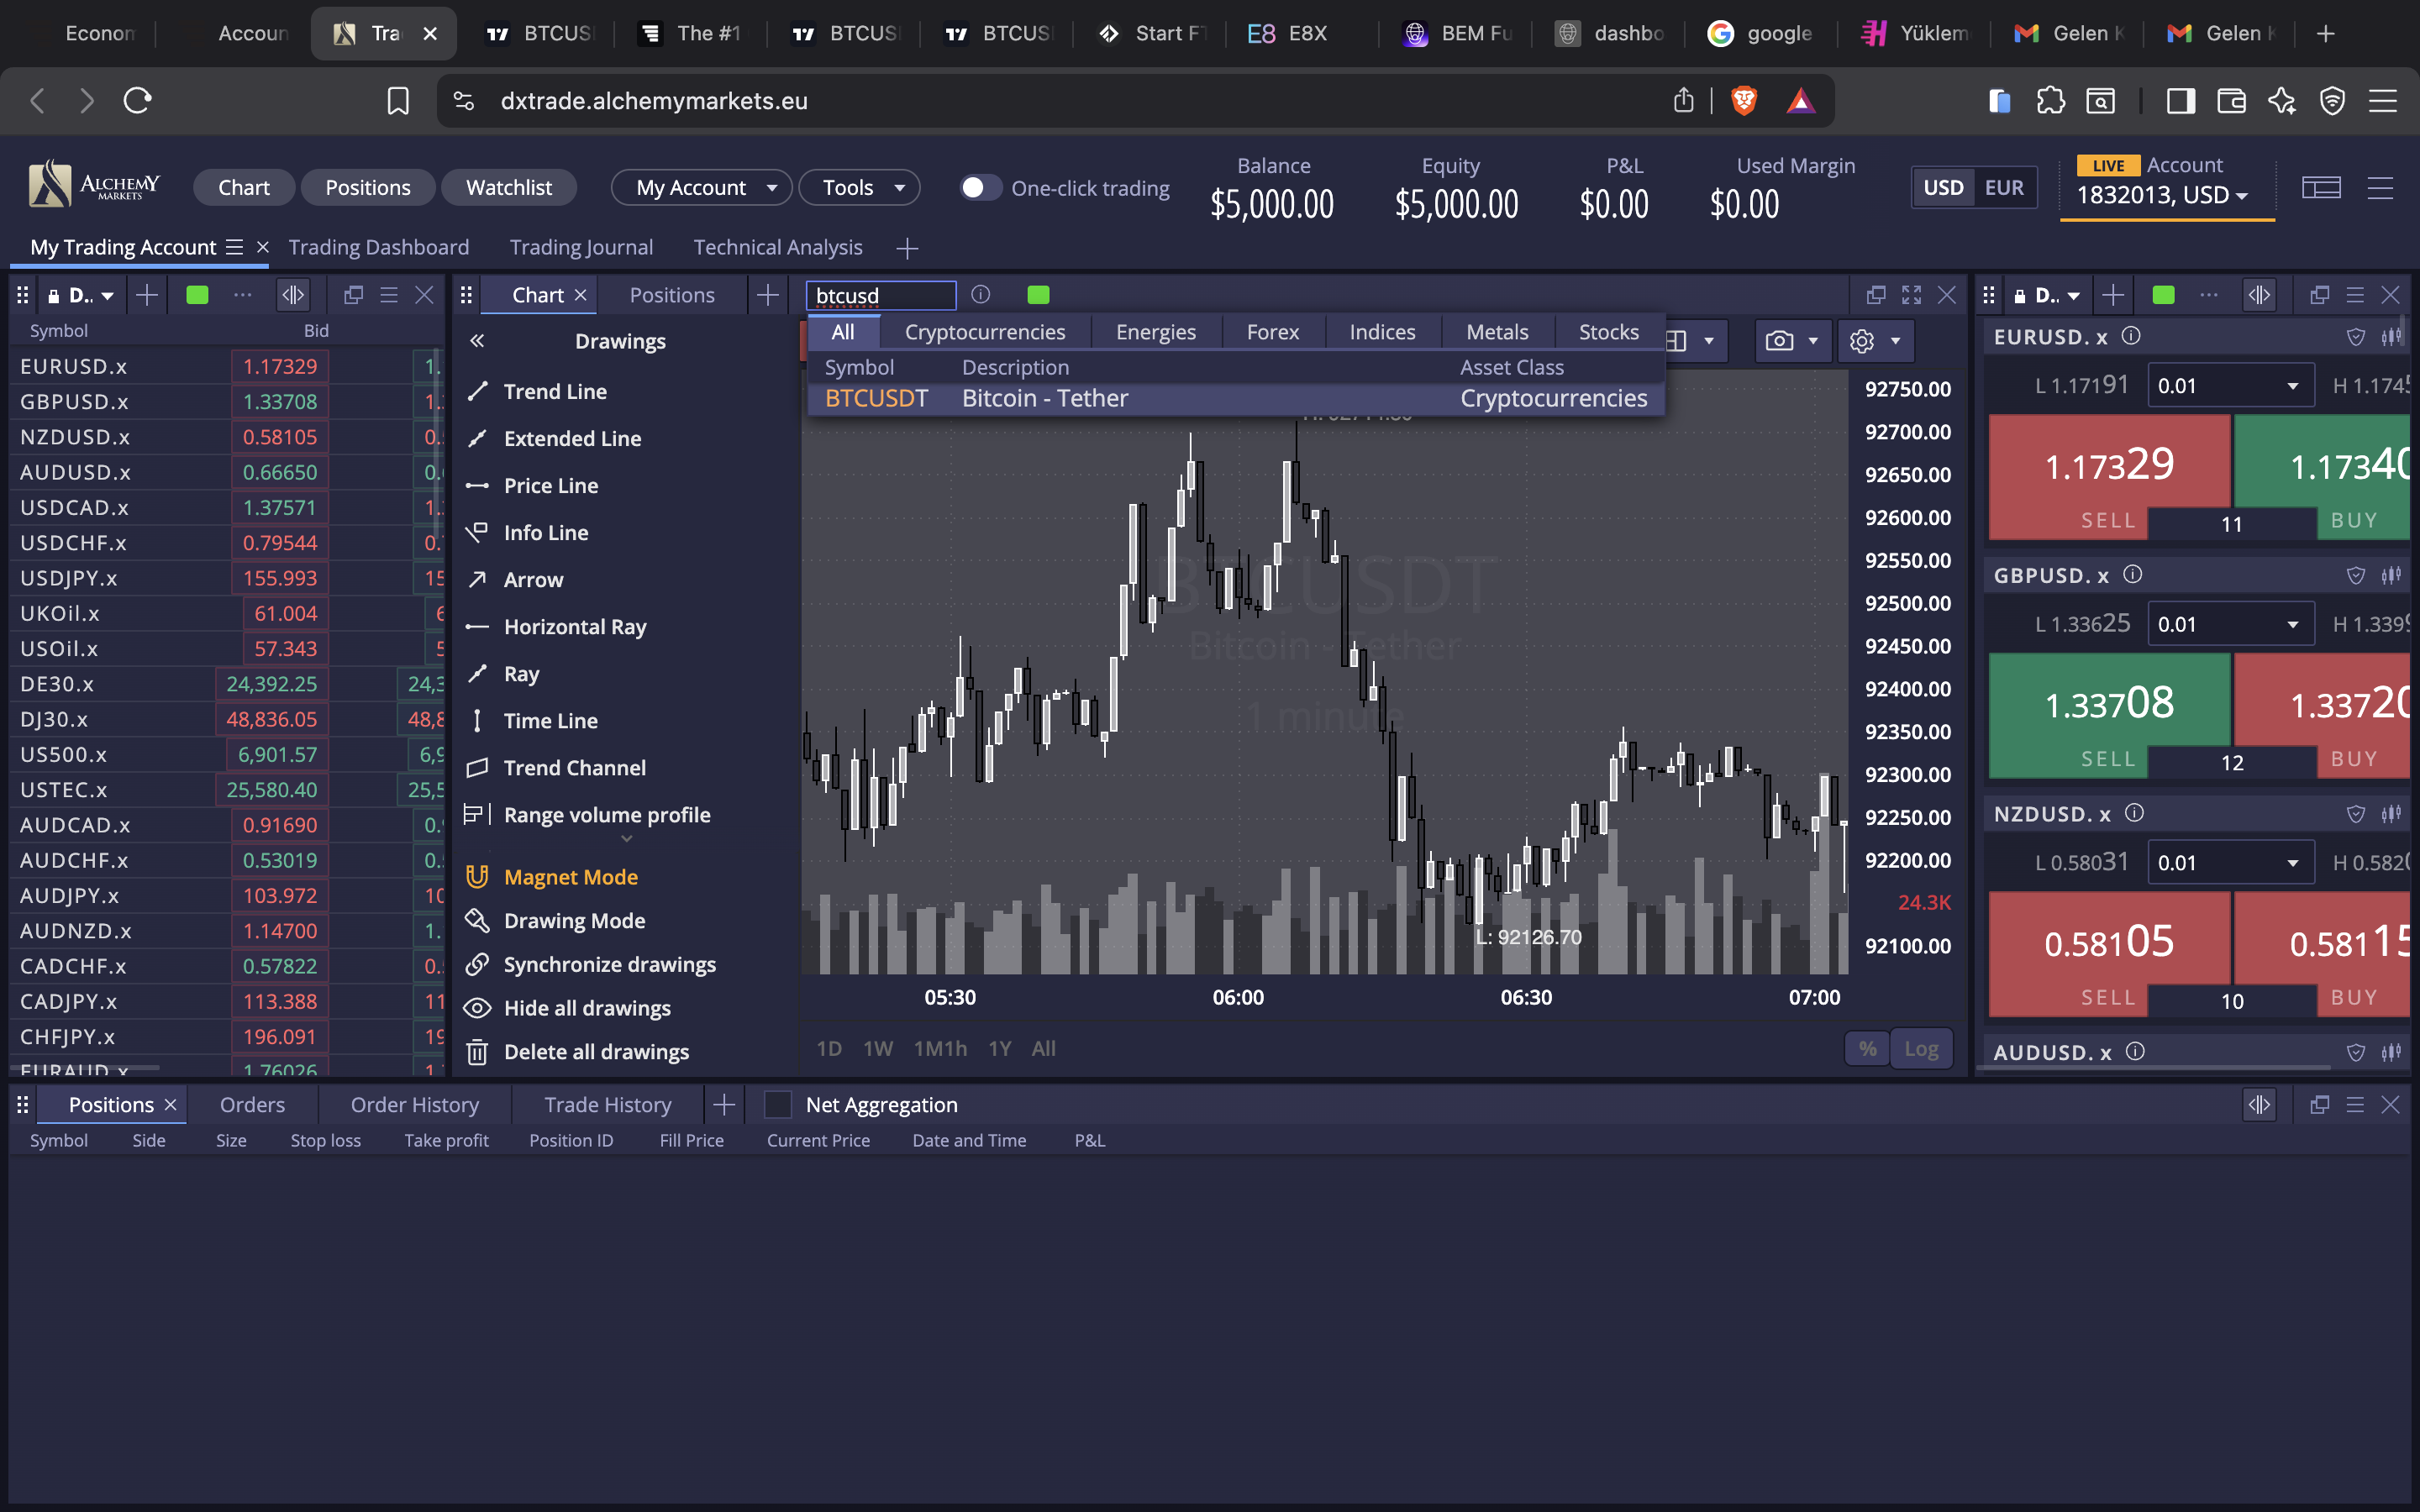Sell NZDUSD.x at 0.58105
The image size is (2420, 1512).
pos(2109,955)
